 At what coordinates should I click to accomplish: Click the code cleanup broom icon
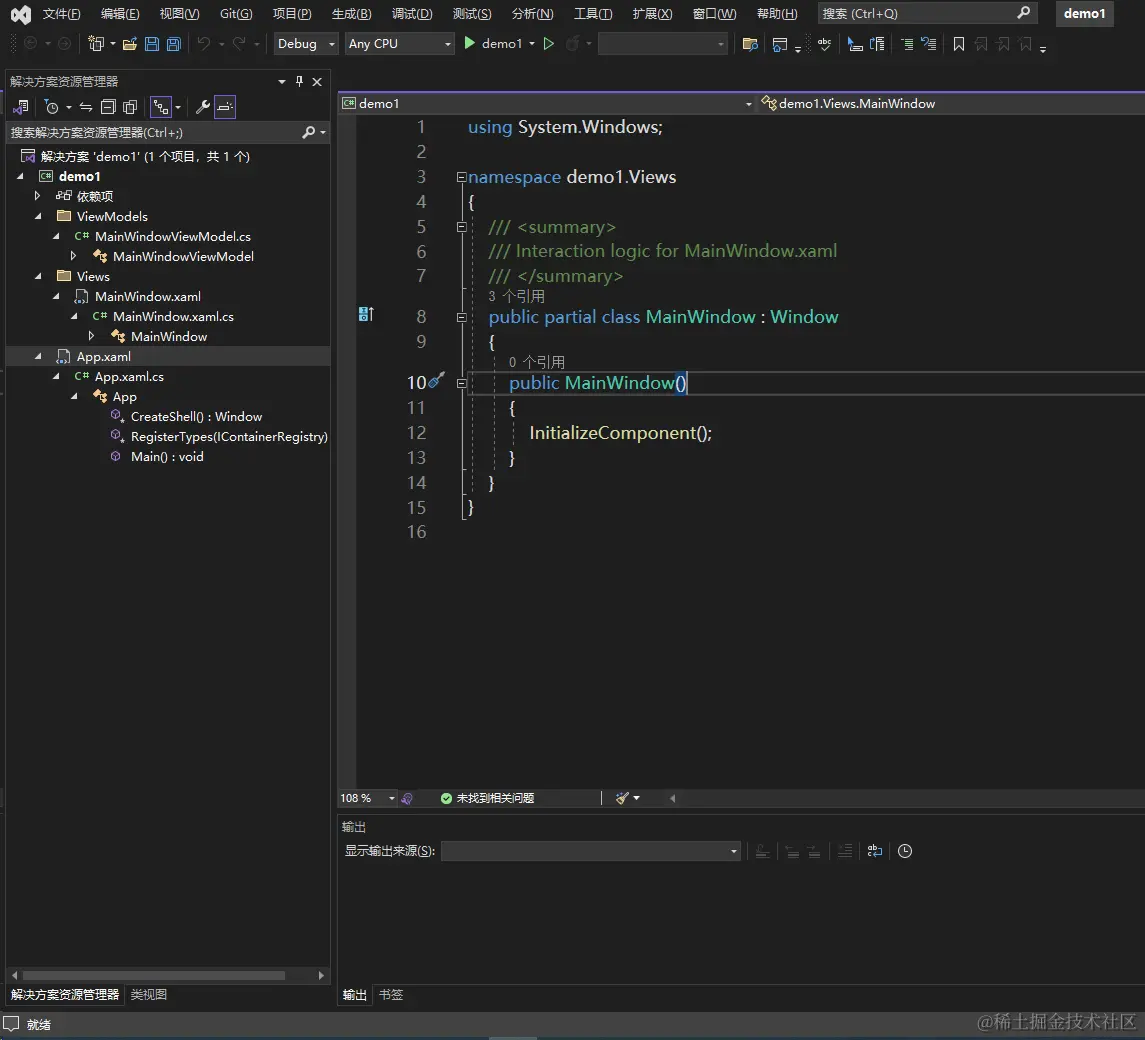[622, 798]
